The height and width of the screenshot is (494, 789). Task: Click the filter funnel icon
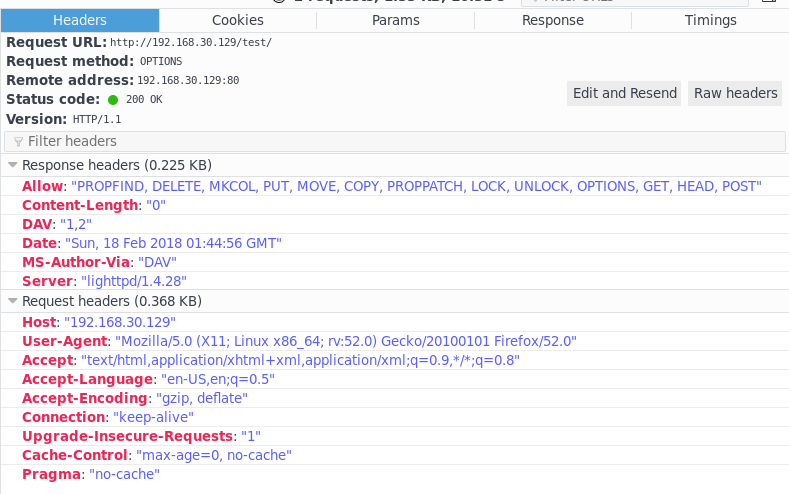(18, 142)
